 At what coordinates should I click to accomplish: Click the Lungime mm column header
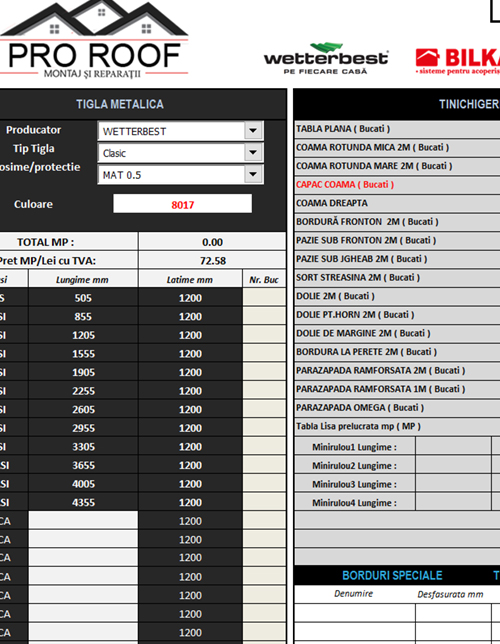pyautogui.click(x=83, y=279)
